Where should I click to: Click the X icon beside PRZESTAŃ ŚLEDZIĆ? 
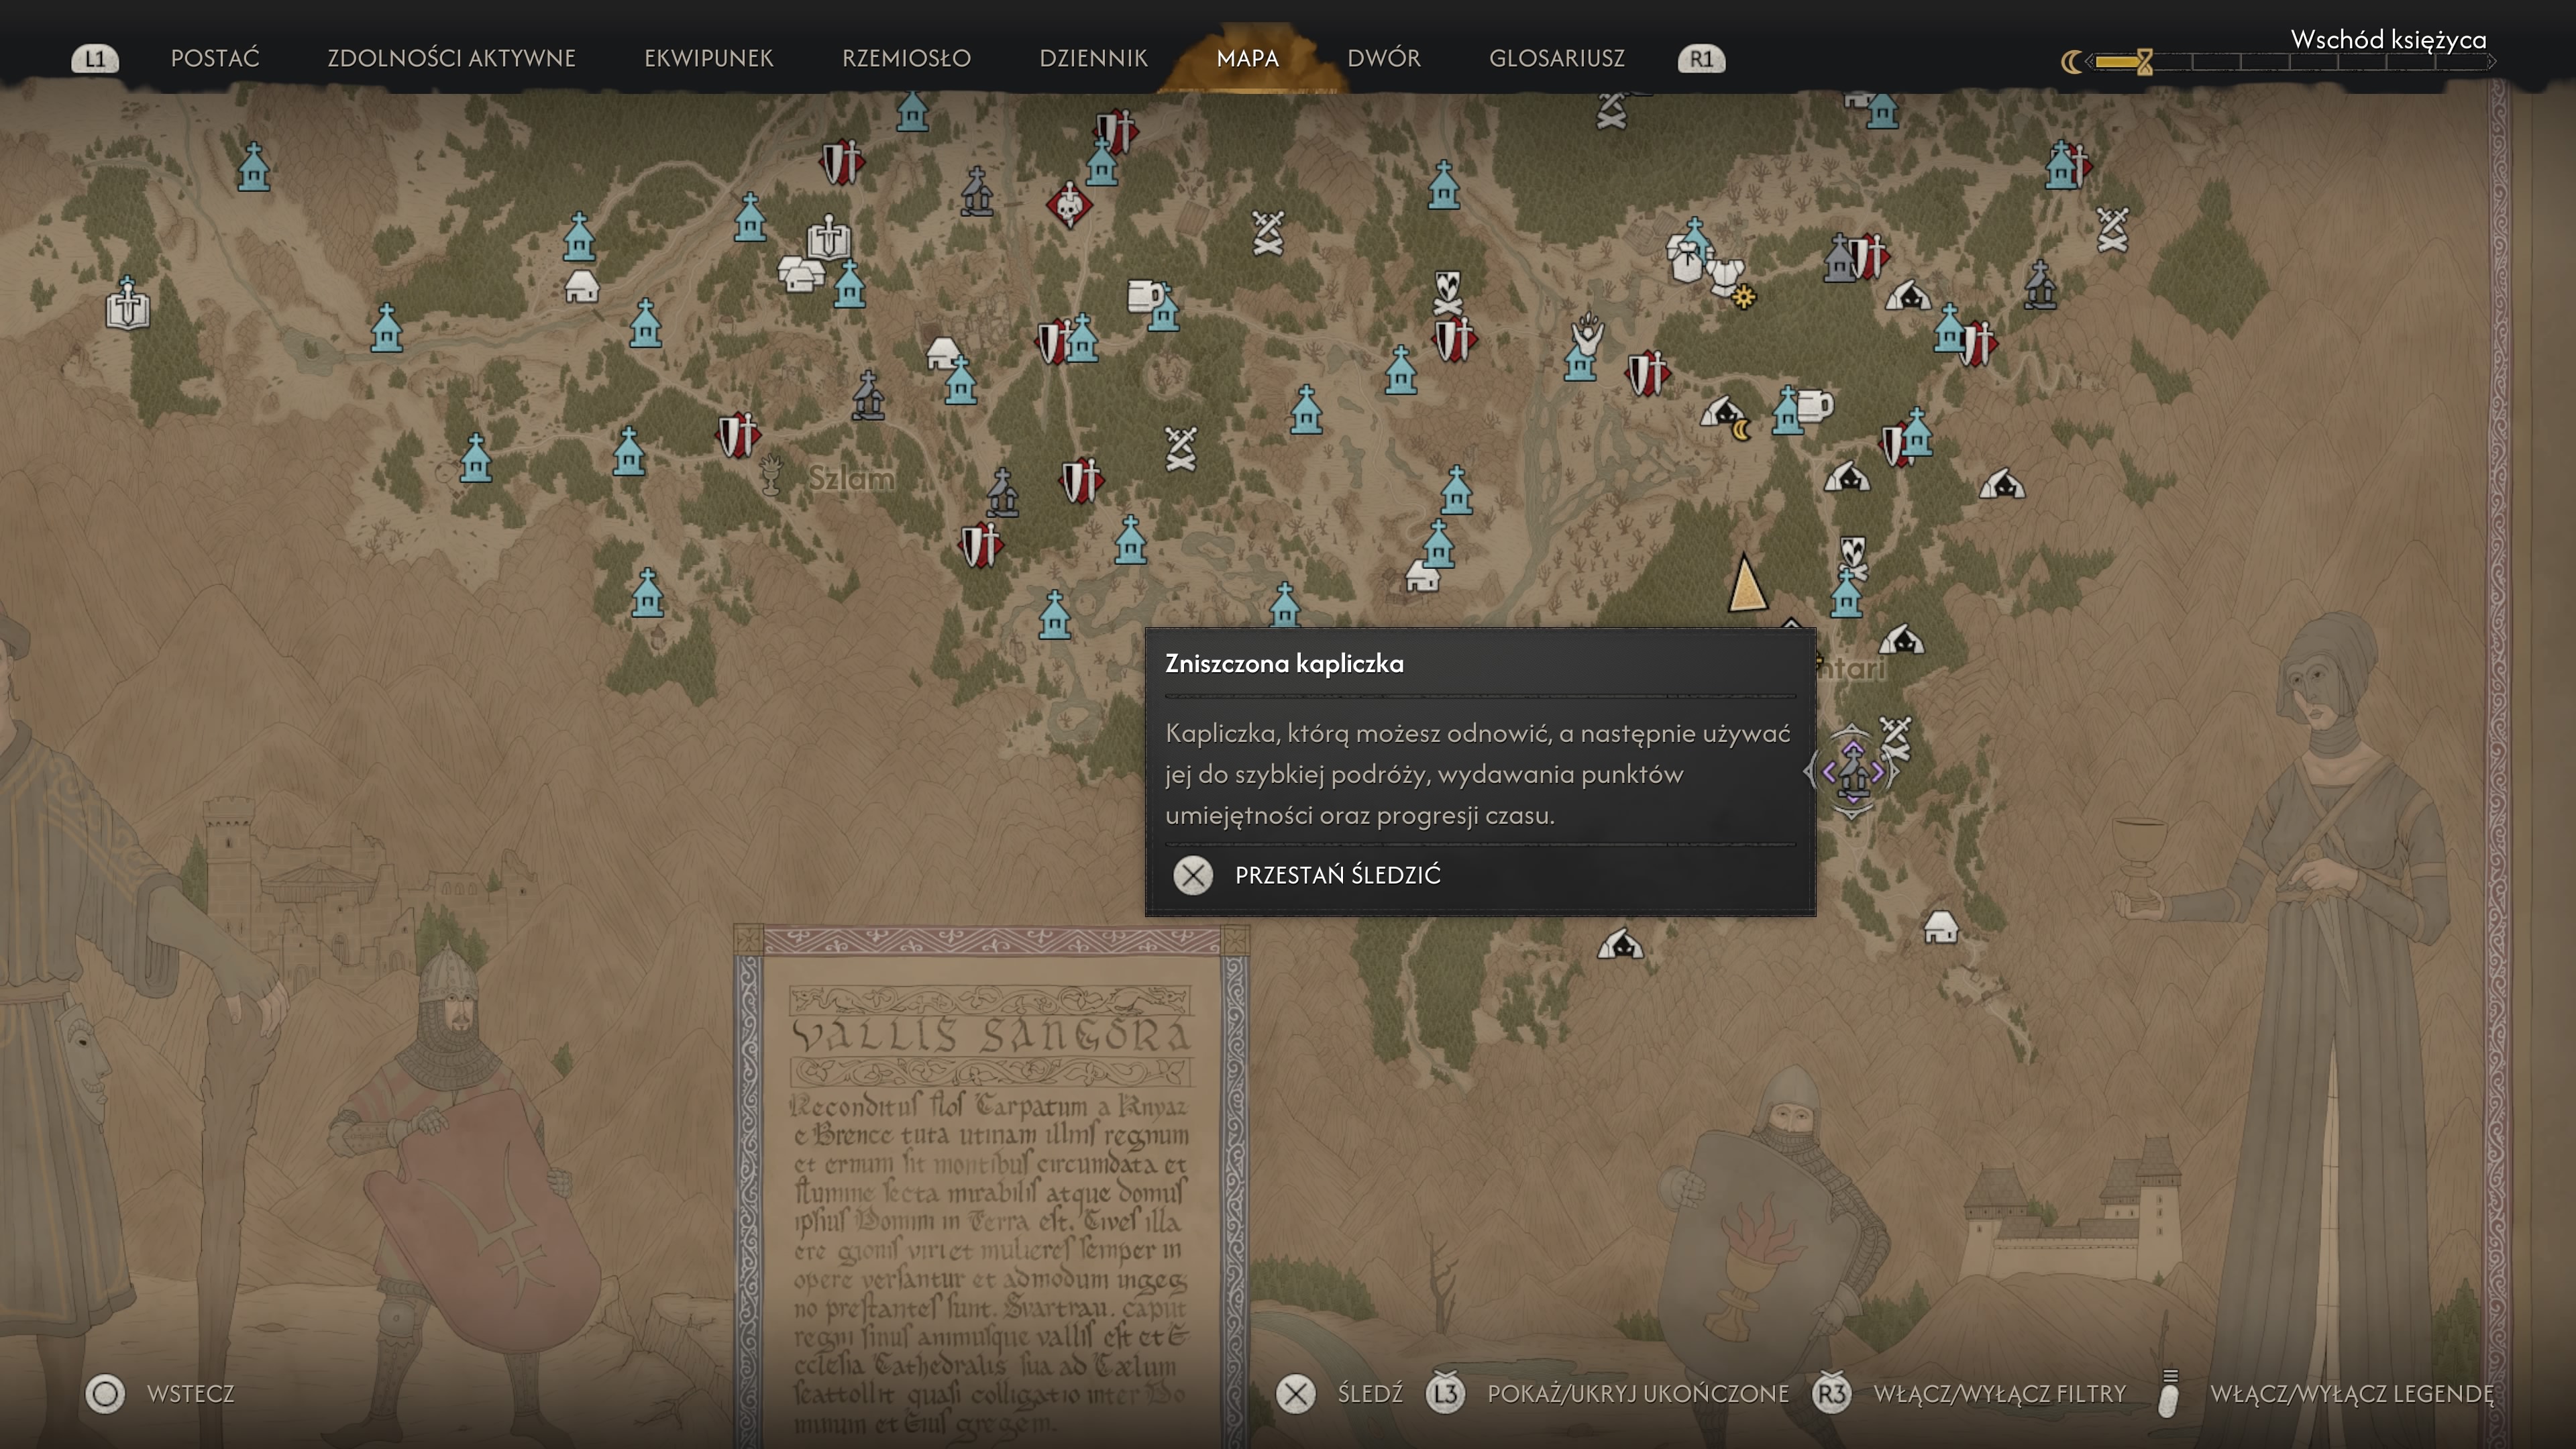[x=1192, y=875]
